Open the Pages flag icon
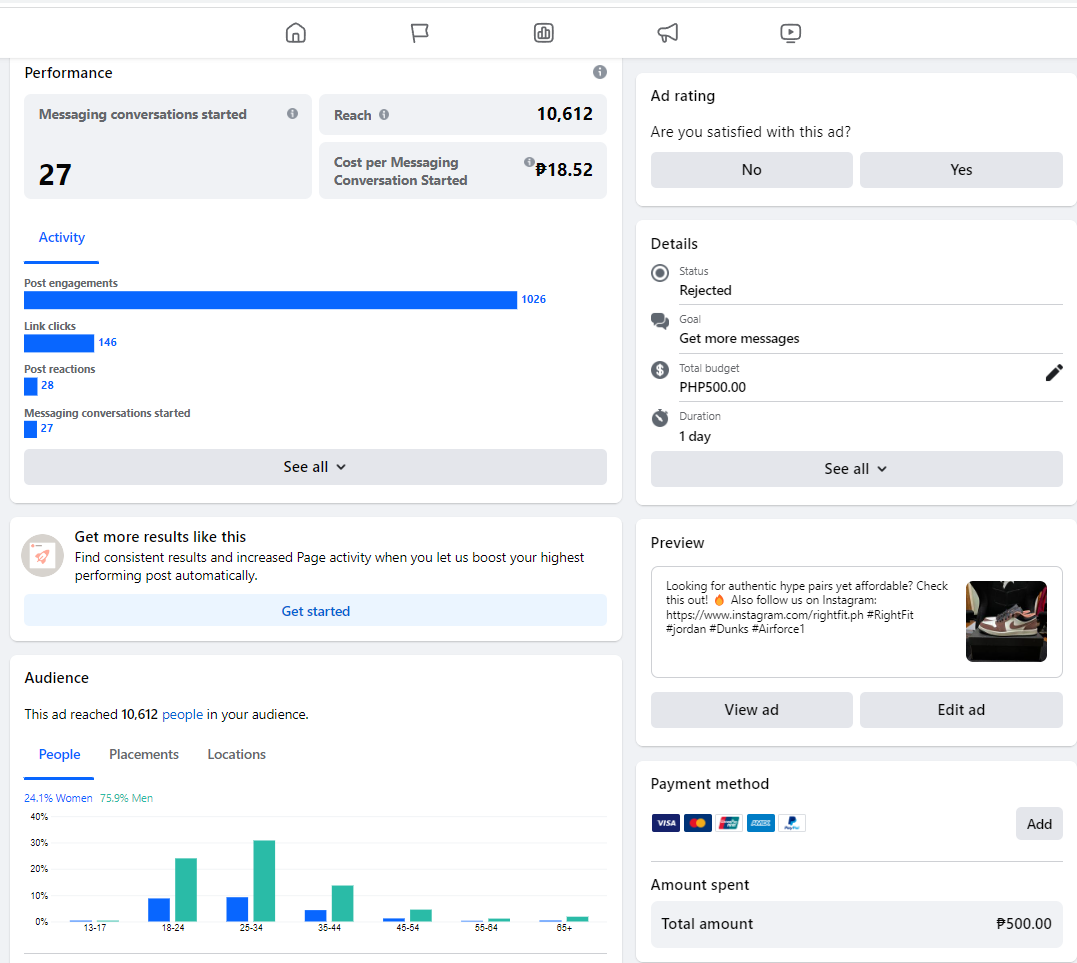Image resolution: width=1077 pixels, height=963 pixels. [x=420, y=33]
